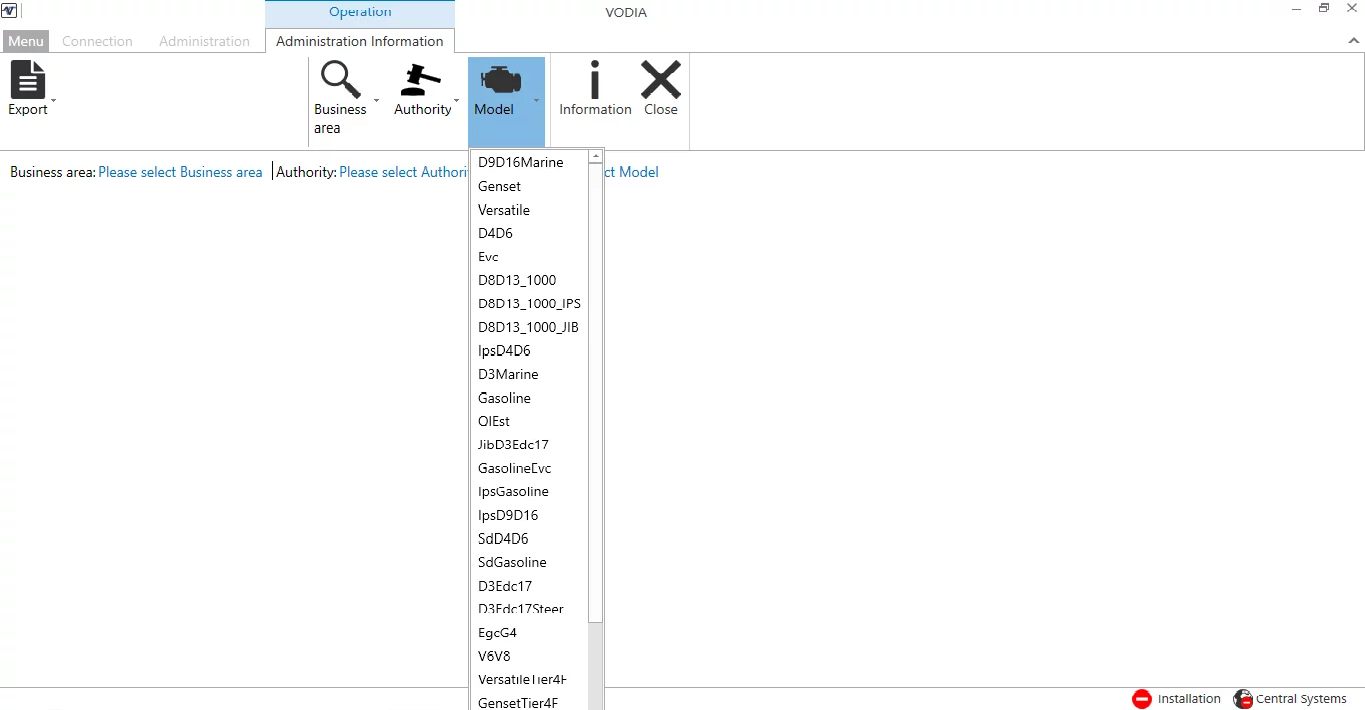
Task: Switch to the Operation tab
Action: coord(360,12)
